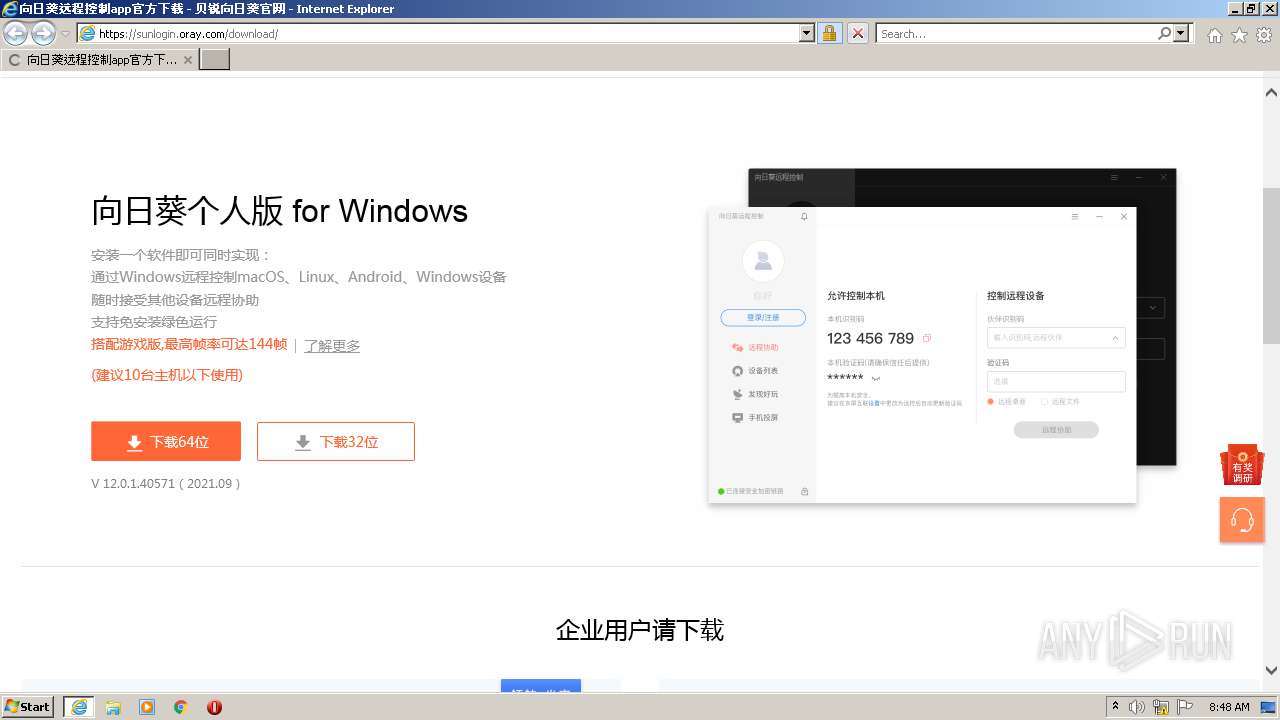The width and height of the screenshot is (1280, 720).
Task: Select the 向日葵远程控制app browser tab
Action: point(100,60)
